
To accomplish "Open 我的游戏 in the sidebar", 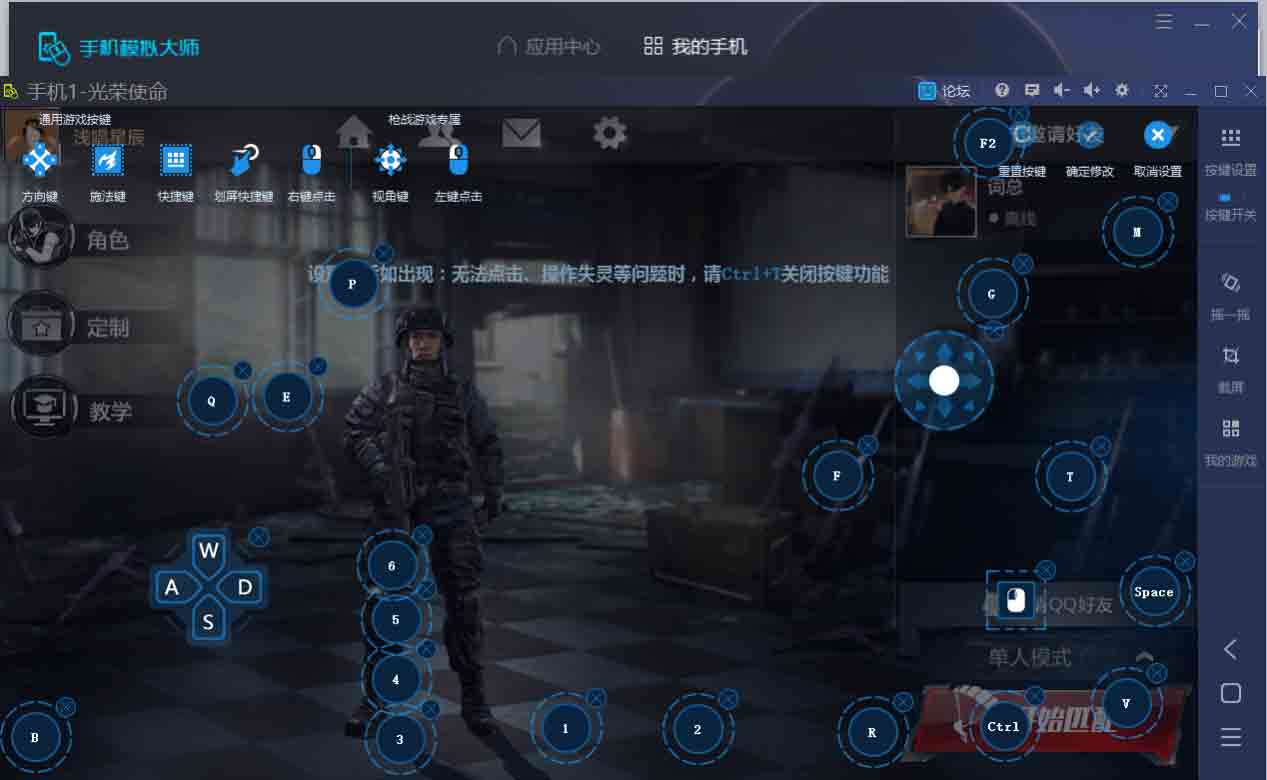I will [x=1231, y=442].
